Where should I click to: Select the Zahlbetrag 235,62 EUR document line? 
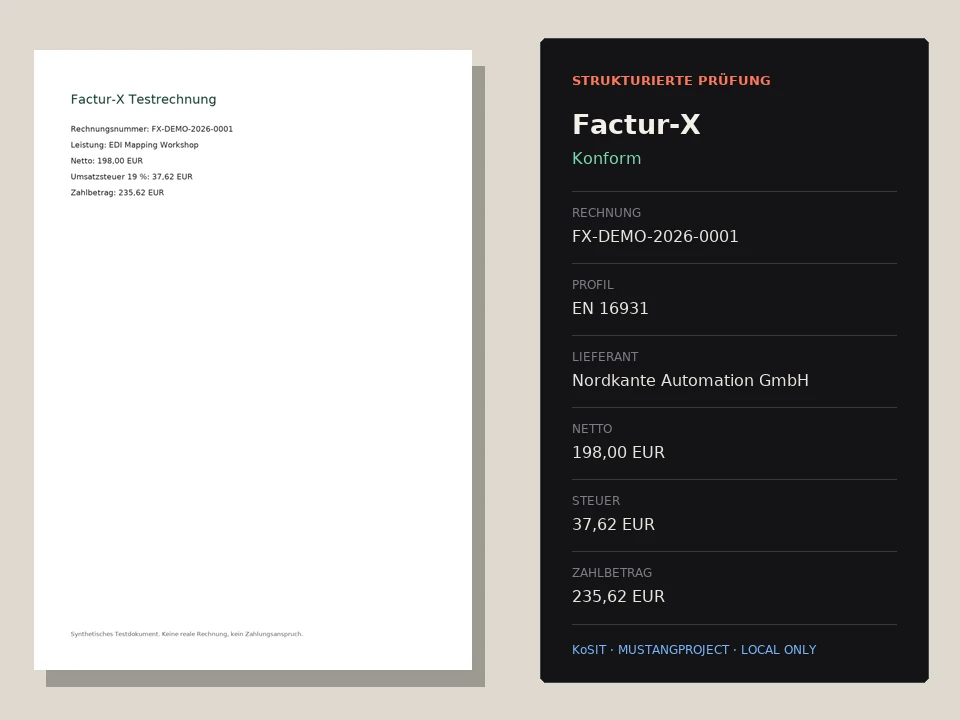pyautogui.click(x=117, y=193)
